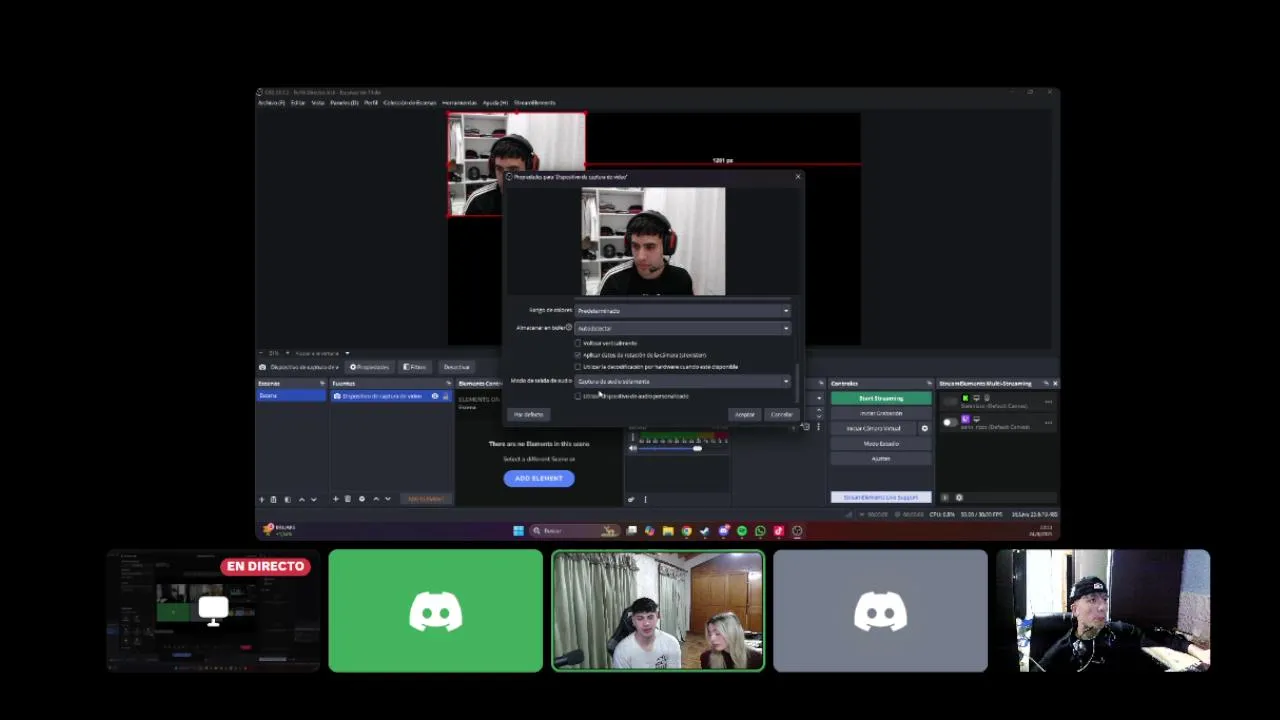Open options for Twitch multi-streaming destination

coord(1048,422)
